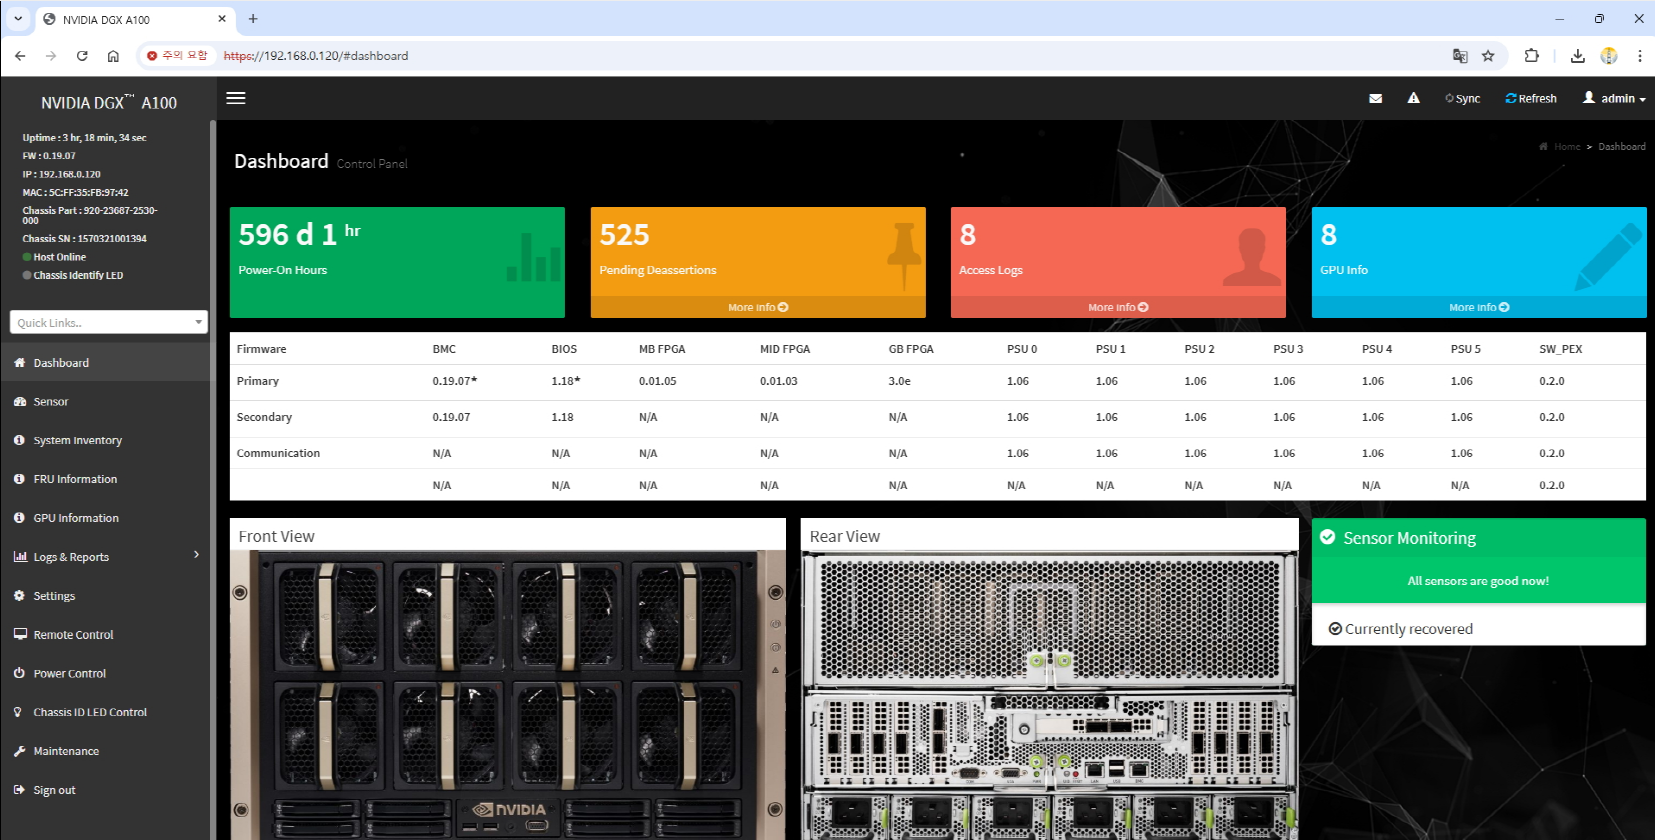The height and width of the screenshot is (840, 1655).
Task: Click the bar chart icon on Power-On Hours
Action: 533,257
